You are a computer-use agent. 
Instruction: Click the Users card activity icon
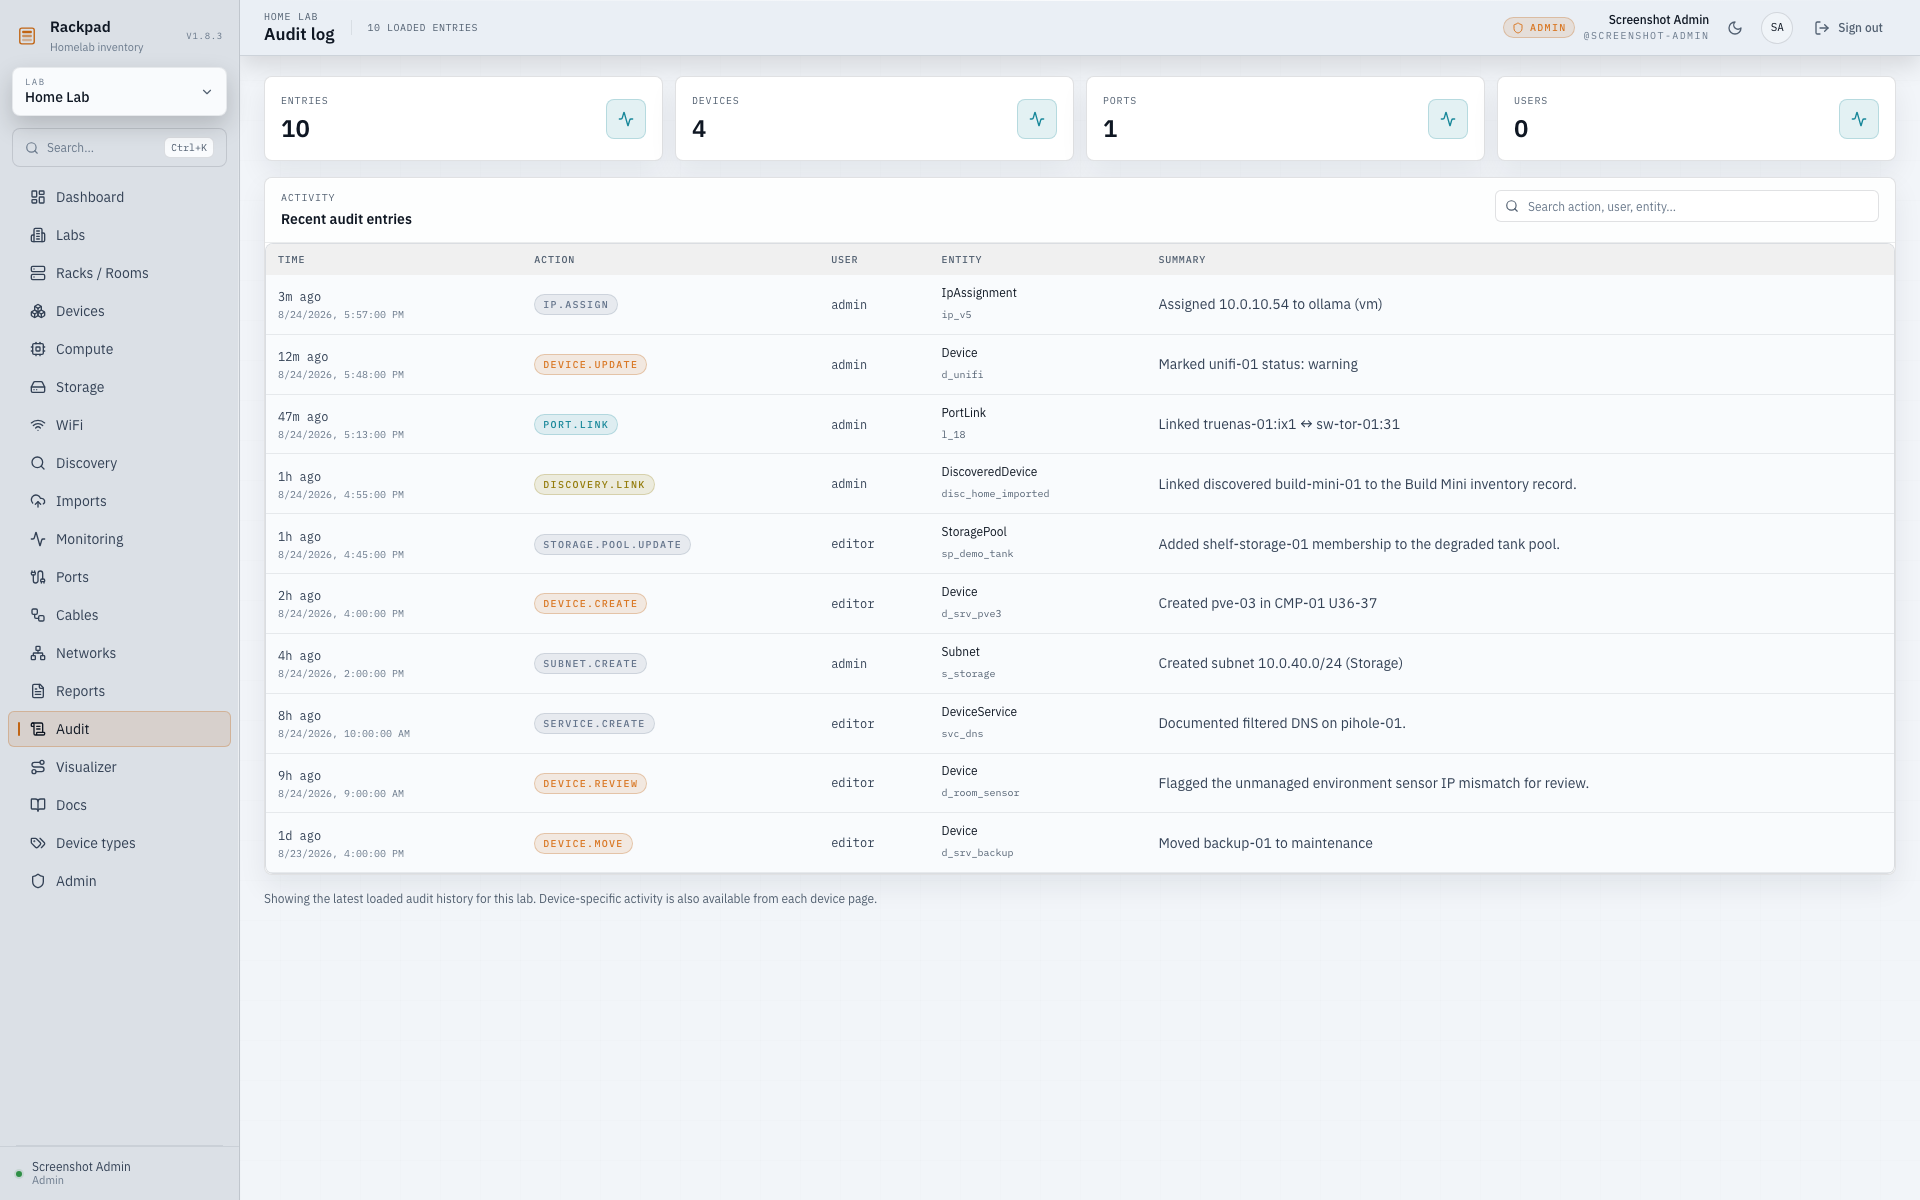pos(1859,119)
